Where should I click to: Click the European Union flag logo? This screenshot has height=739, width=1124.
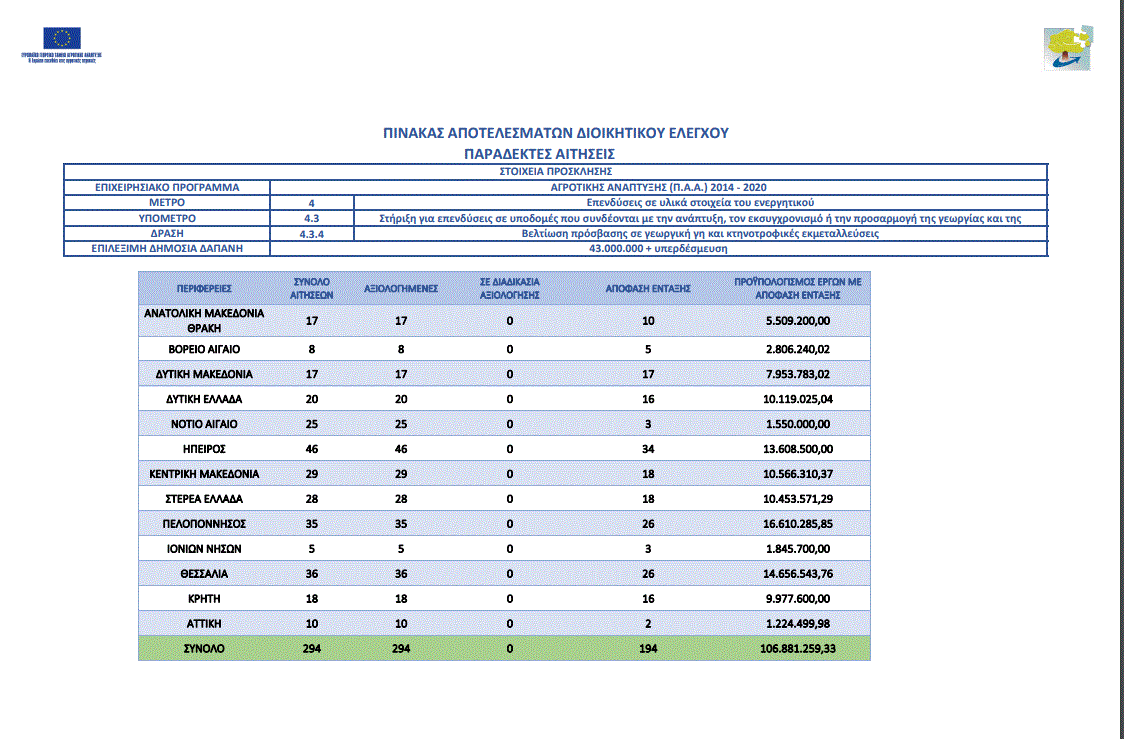tap(62, 39)
